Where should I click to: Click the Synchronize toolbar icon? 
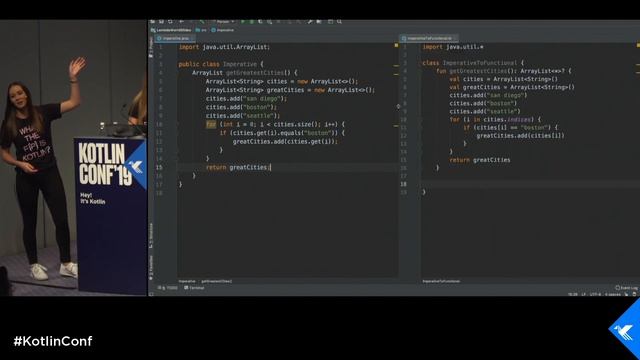tap(170, 22)
